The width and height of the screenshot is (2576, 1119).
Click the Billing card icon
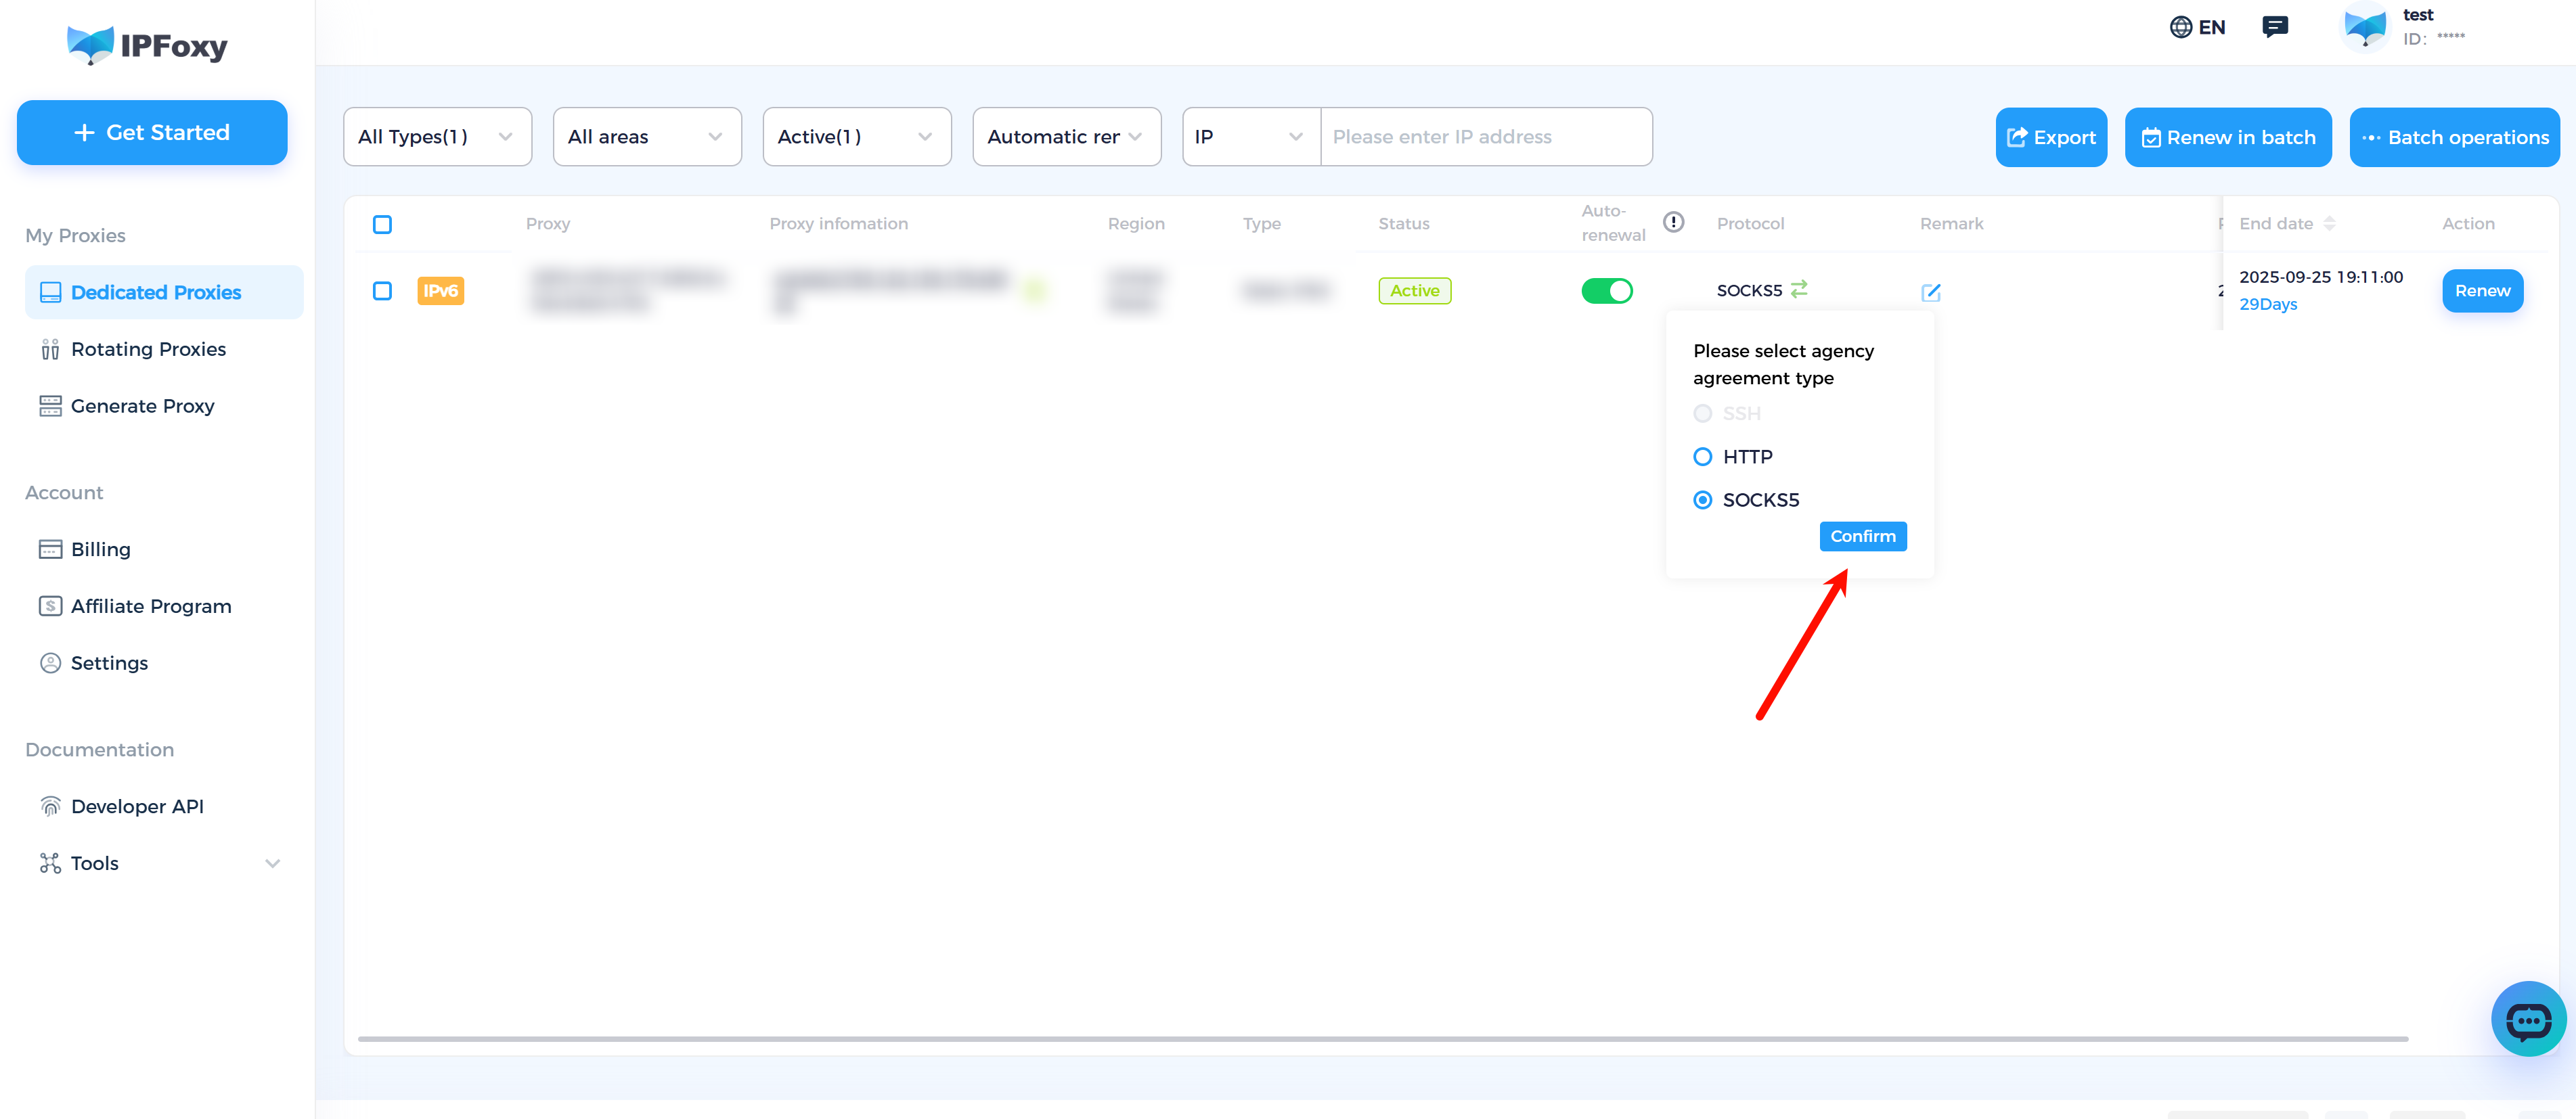click(x=50, y=549)
